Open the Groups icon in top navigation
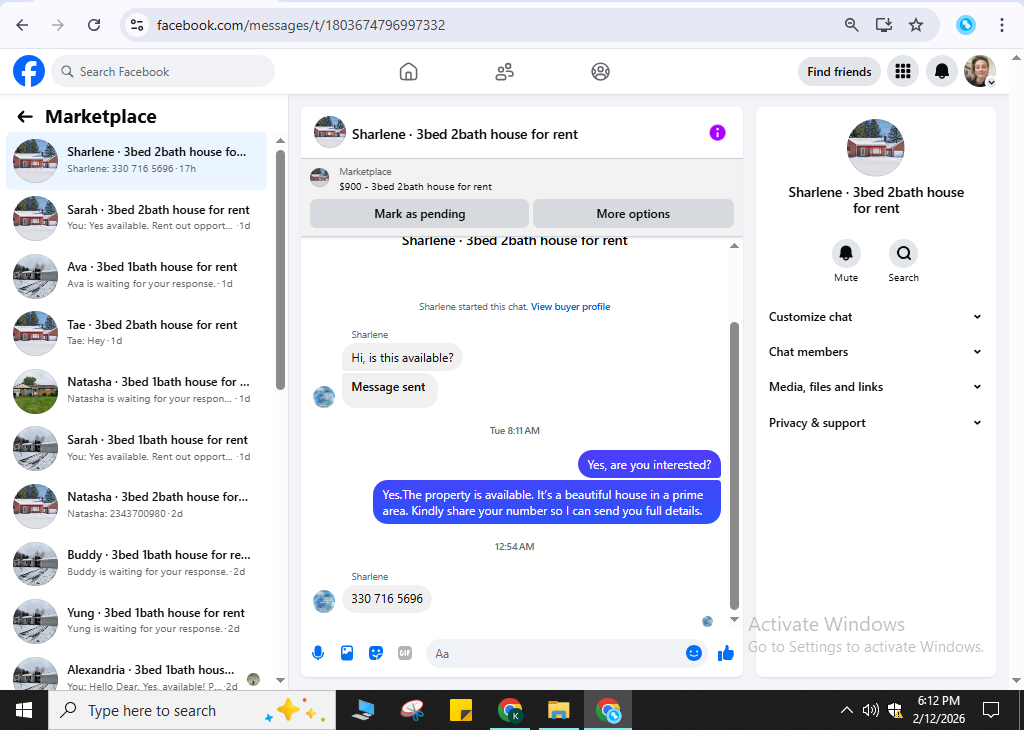This screenshot has width=1024, height=730. [x=600, y=71]
